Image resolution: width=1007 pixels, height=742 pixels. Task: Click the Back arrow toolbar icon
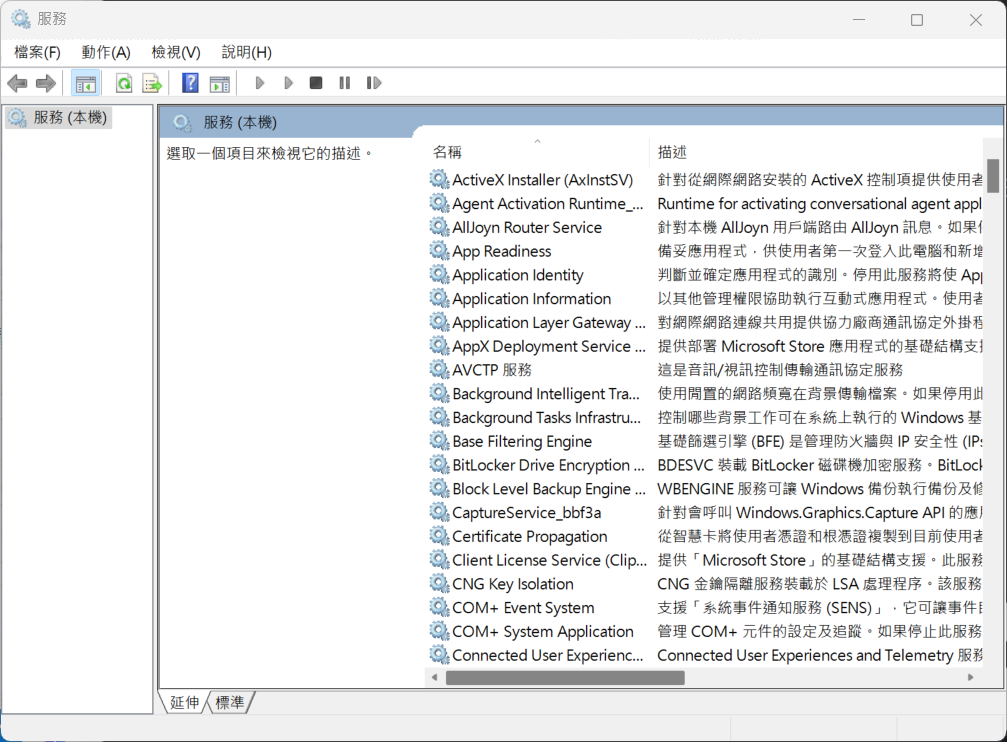click(x=17, y=83)
